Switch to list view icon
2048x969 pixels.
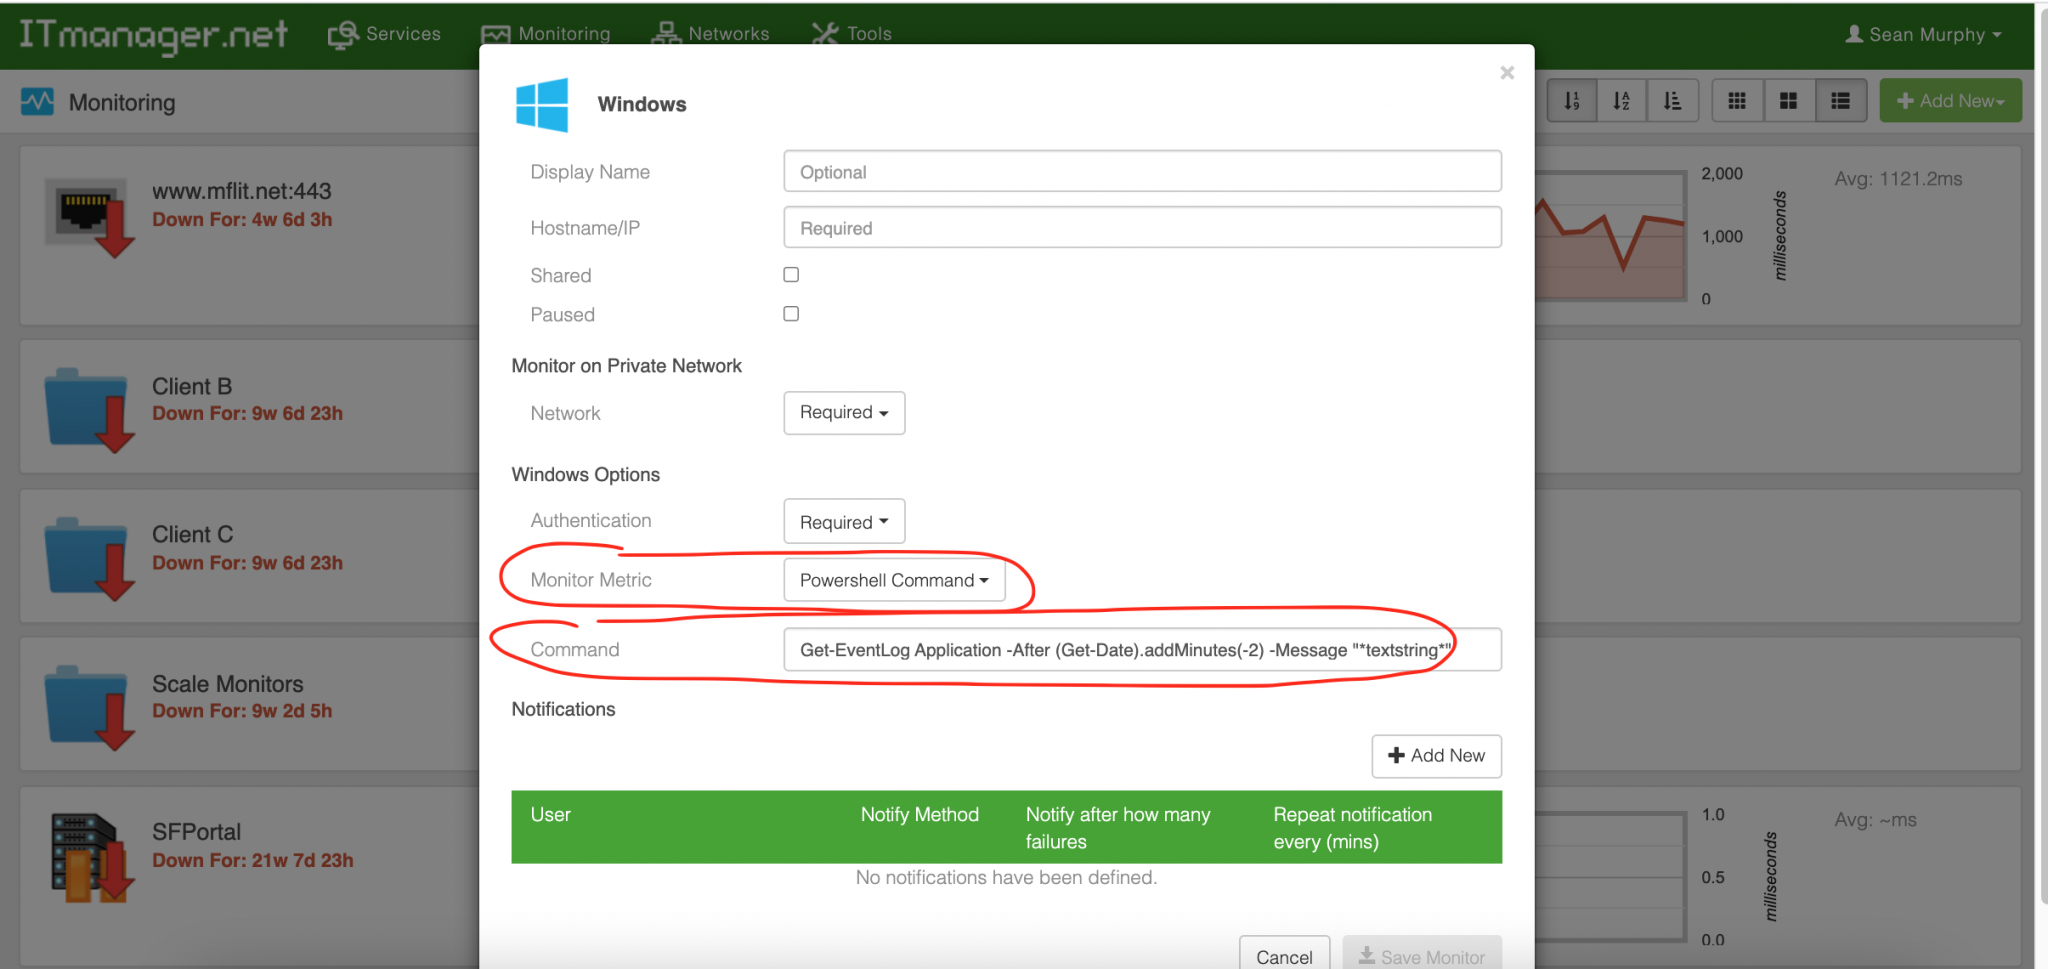point(1841,100)
